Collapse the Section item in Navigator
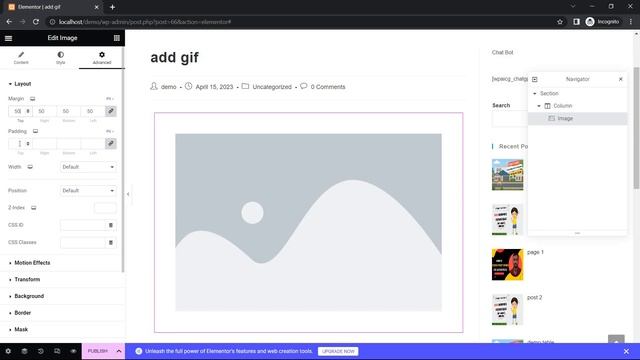Viewport: 640px width, 360px height. [535, 93]
